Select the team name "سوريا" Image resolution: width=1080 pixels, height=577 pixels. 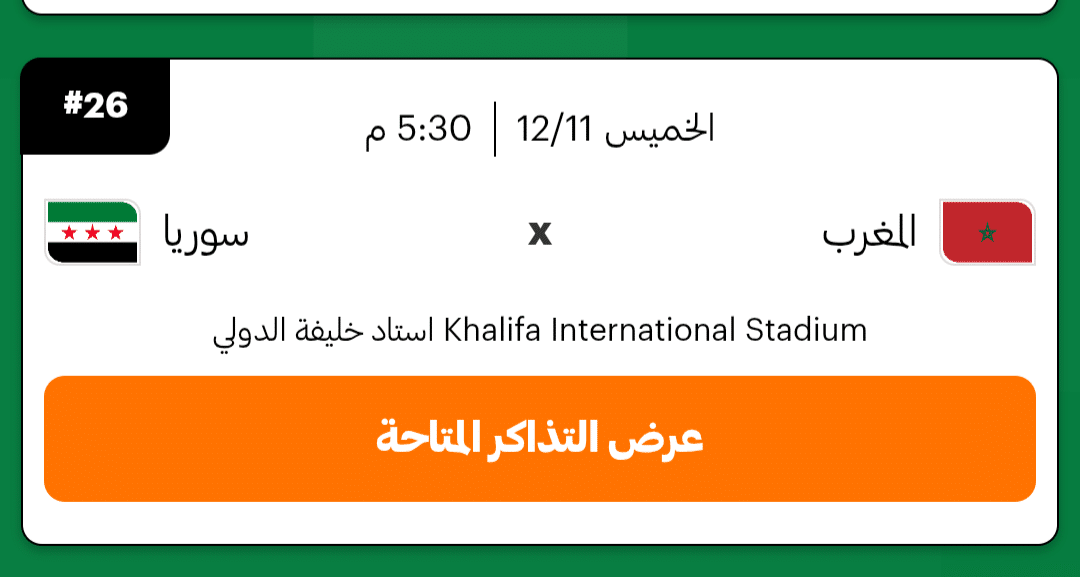(207, 234)
